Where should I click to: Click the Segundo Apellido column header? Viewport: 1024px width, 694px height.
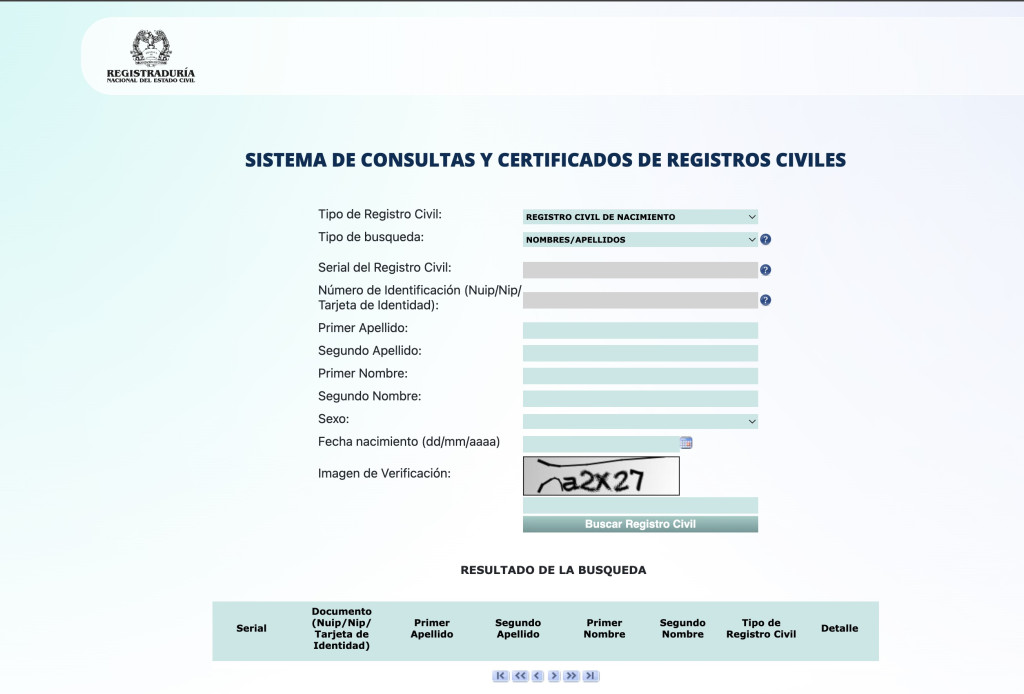click(x=518, y=628)
